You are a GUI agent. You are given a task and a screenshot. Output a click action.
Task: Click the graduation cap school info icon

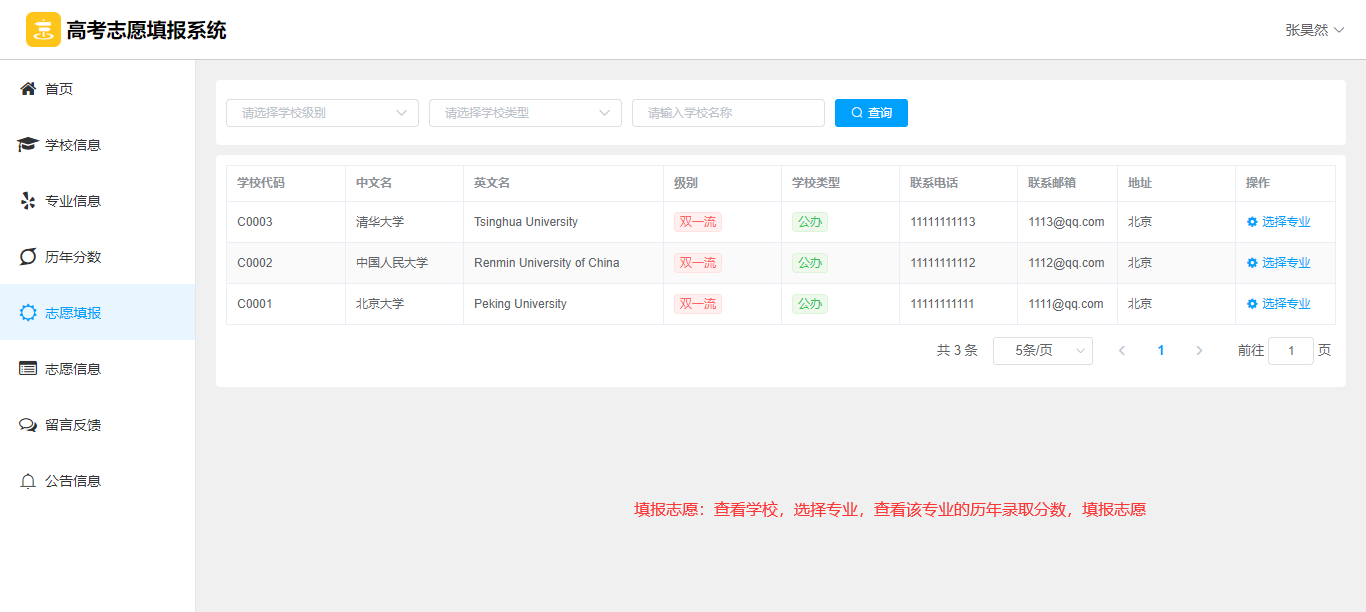tap(28, 145)
